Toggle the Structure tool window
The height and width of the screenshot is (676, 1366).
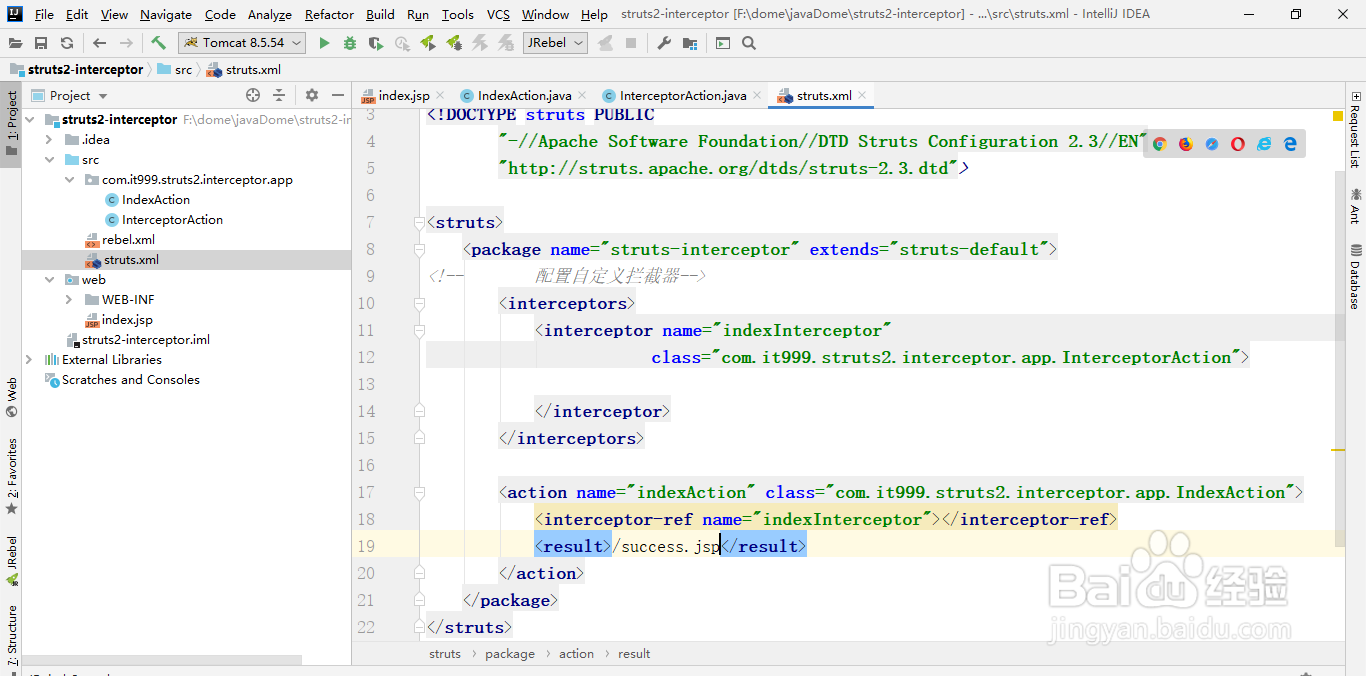(x=12, y=633)
